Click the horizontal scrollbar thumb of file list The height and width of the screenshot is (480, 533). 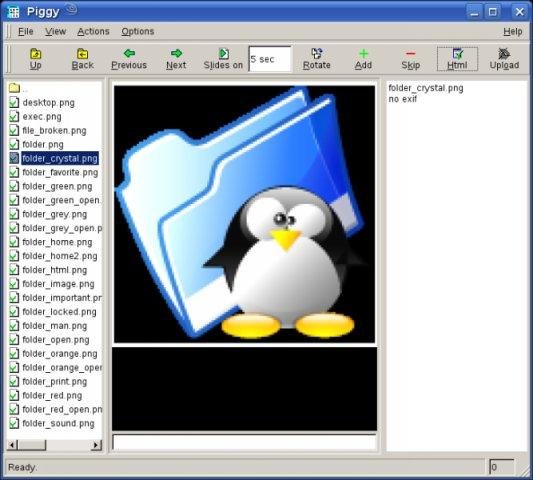pos(31,445)
